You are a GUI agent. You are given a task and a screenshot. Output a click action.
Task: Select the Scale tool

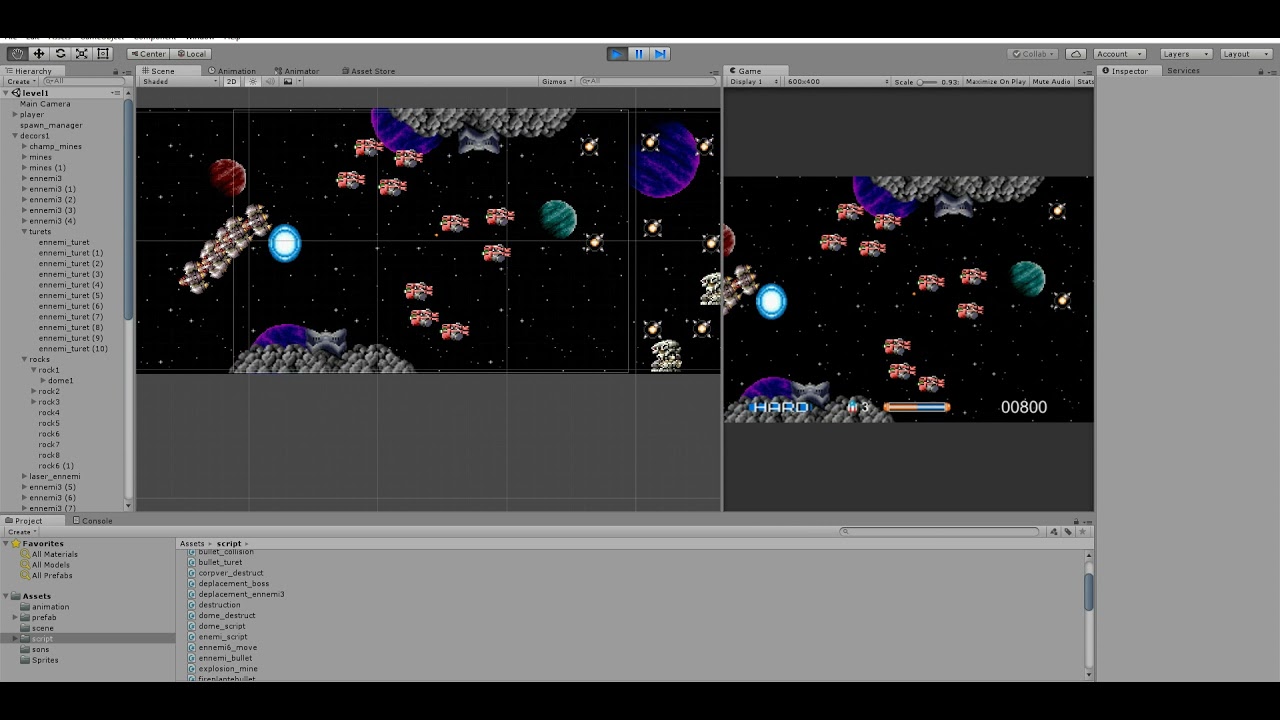tap(81, 54)
